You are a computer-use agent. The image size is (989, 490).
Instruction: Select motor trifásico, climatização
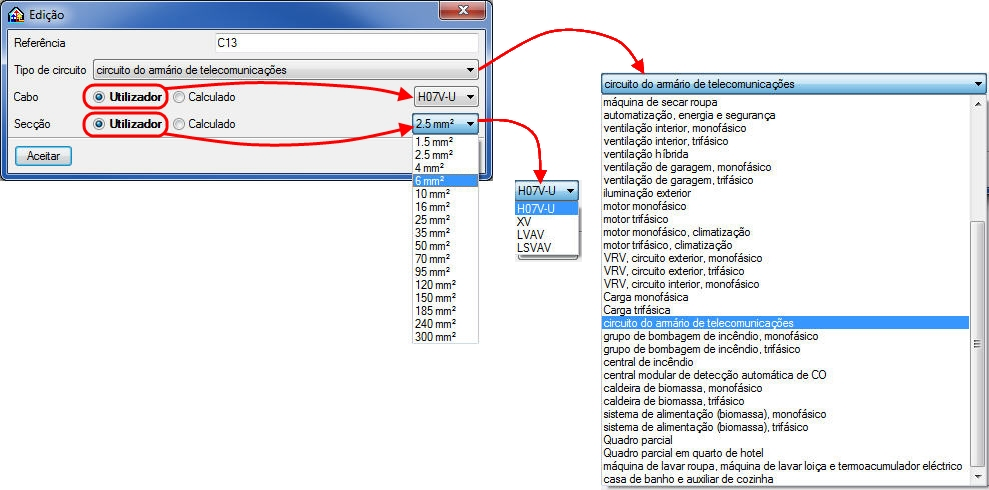(785, 245)
